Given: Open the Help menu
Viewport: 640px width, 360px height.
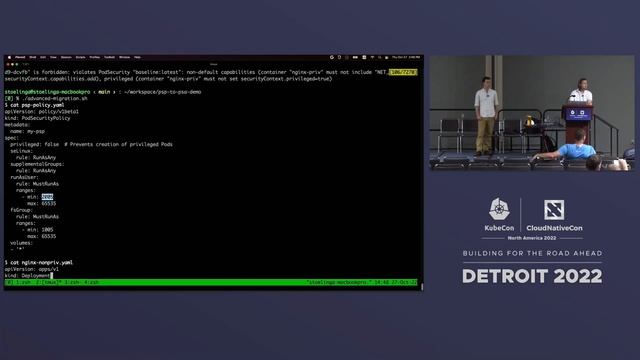Looking at the screenshot, I should point(138,57).
